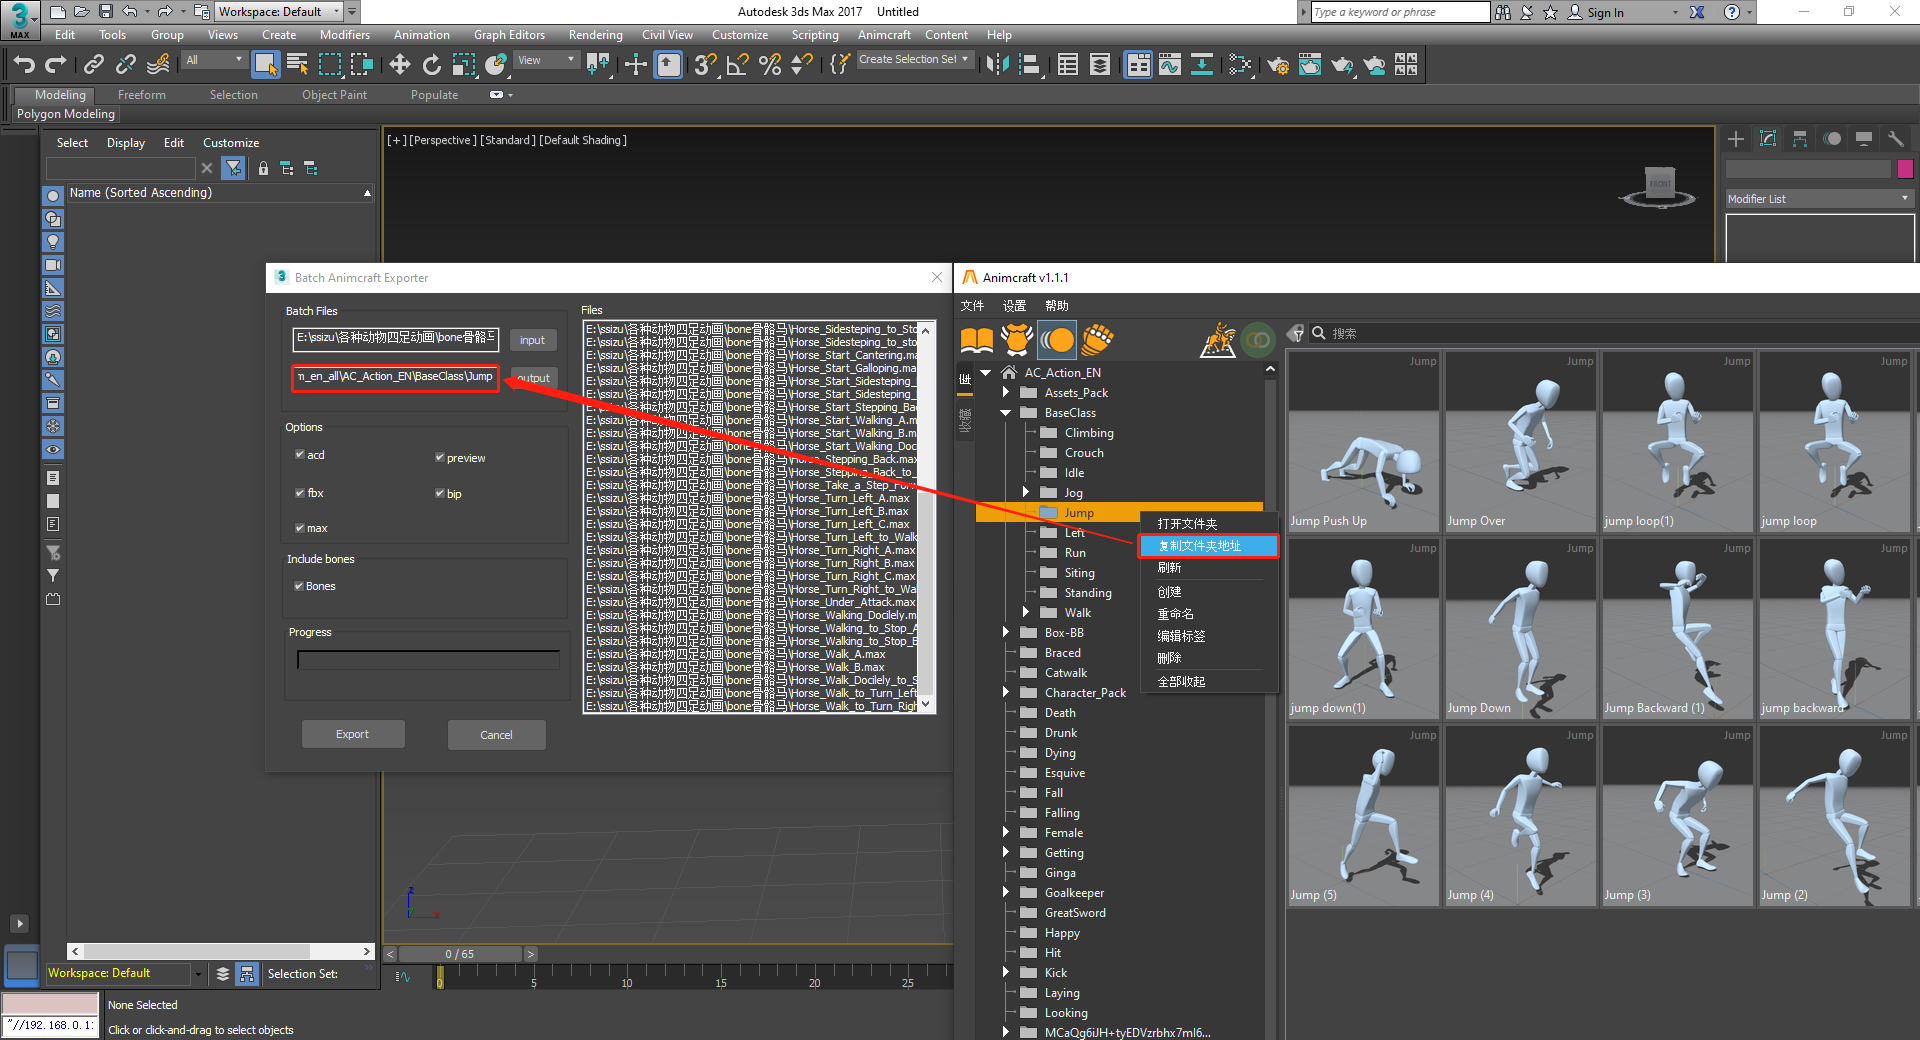The height and width of the screenshot is (1040, 1920).
Task: Open the Curve Editor icon
Action: (1170, 65)
